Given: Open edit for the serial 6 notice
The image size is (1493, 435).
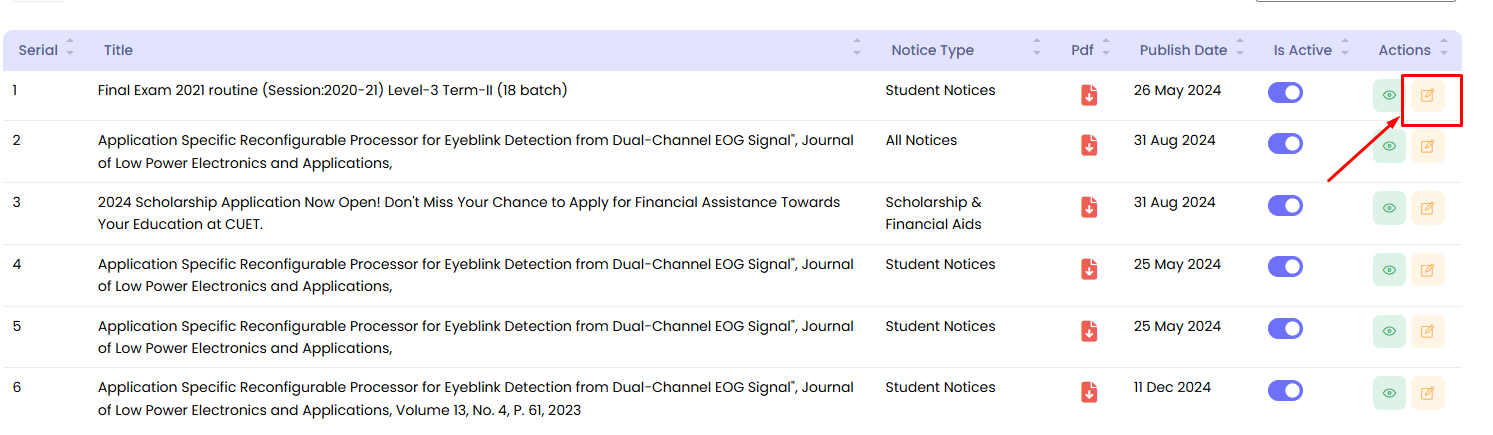Looking at the screenshot, I should pos(1427,392).
